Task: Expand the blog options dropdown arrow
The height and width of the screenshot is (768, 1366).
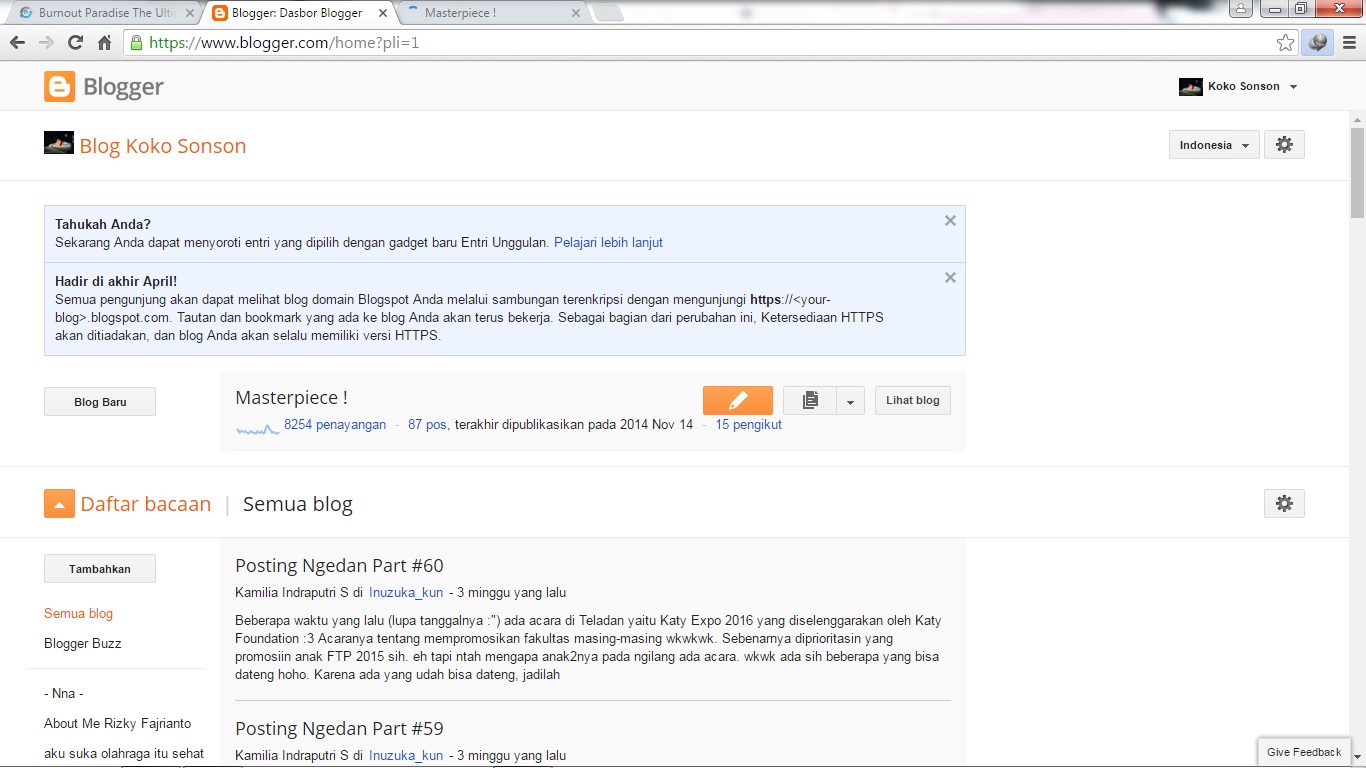Action: click(850, 400)
